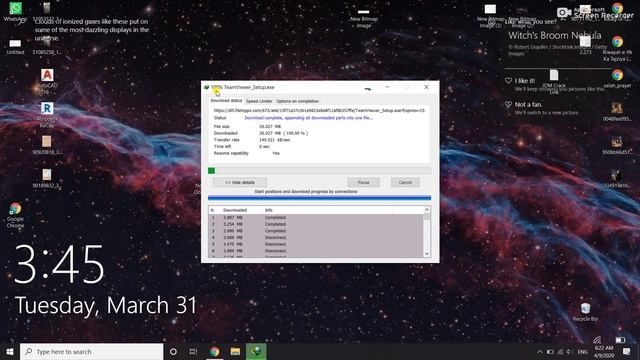
Task: Click the Downloaded column header
Action: point(235,210)
